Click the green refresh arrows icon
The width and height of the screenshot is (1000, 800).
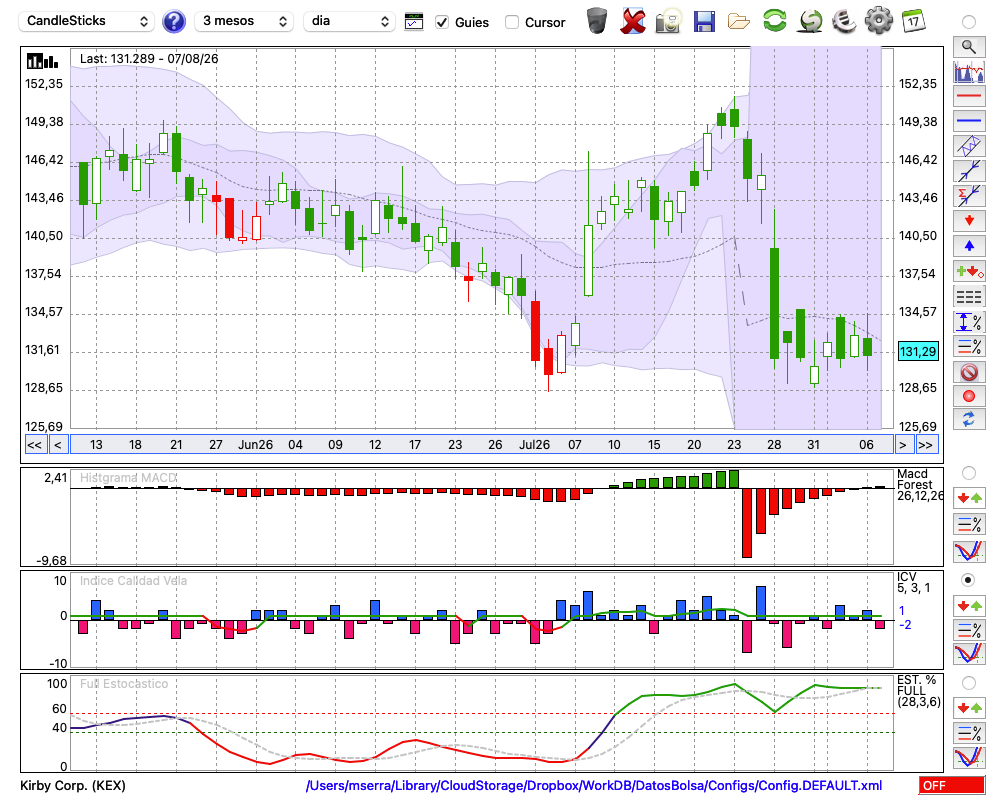coord(774,21)
